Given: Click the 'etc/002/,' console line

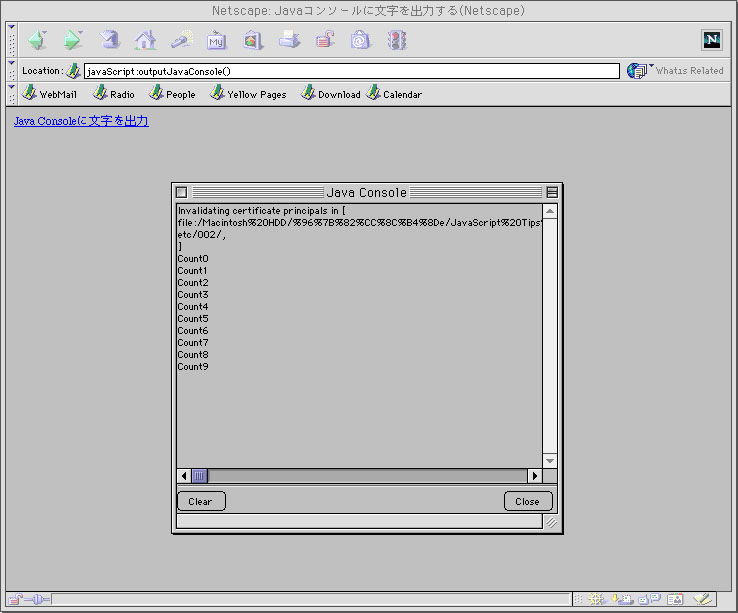Looking at the screenshot, I should pyautogui.click(x=202, y=234).
